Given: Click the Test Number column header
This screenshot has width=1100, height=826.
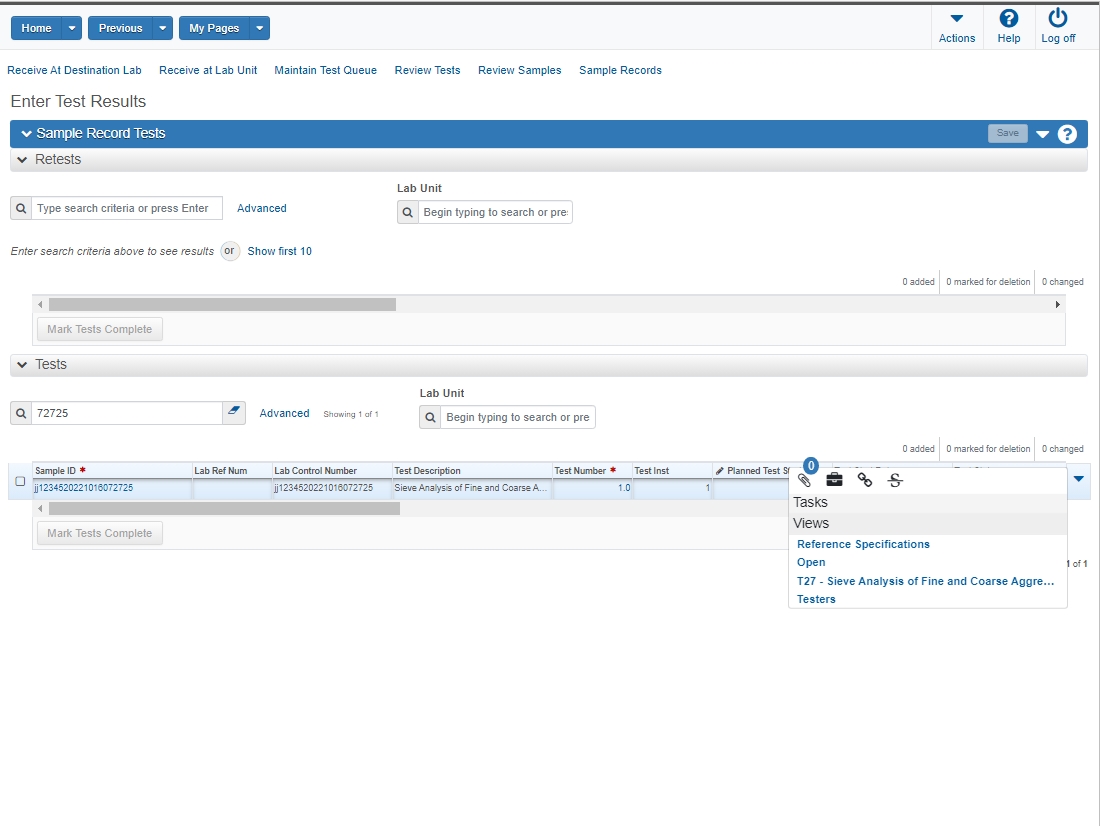Looking at the screenshot, I should tap(592, 471).
